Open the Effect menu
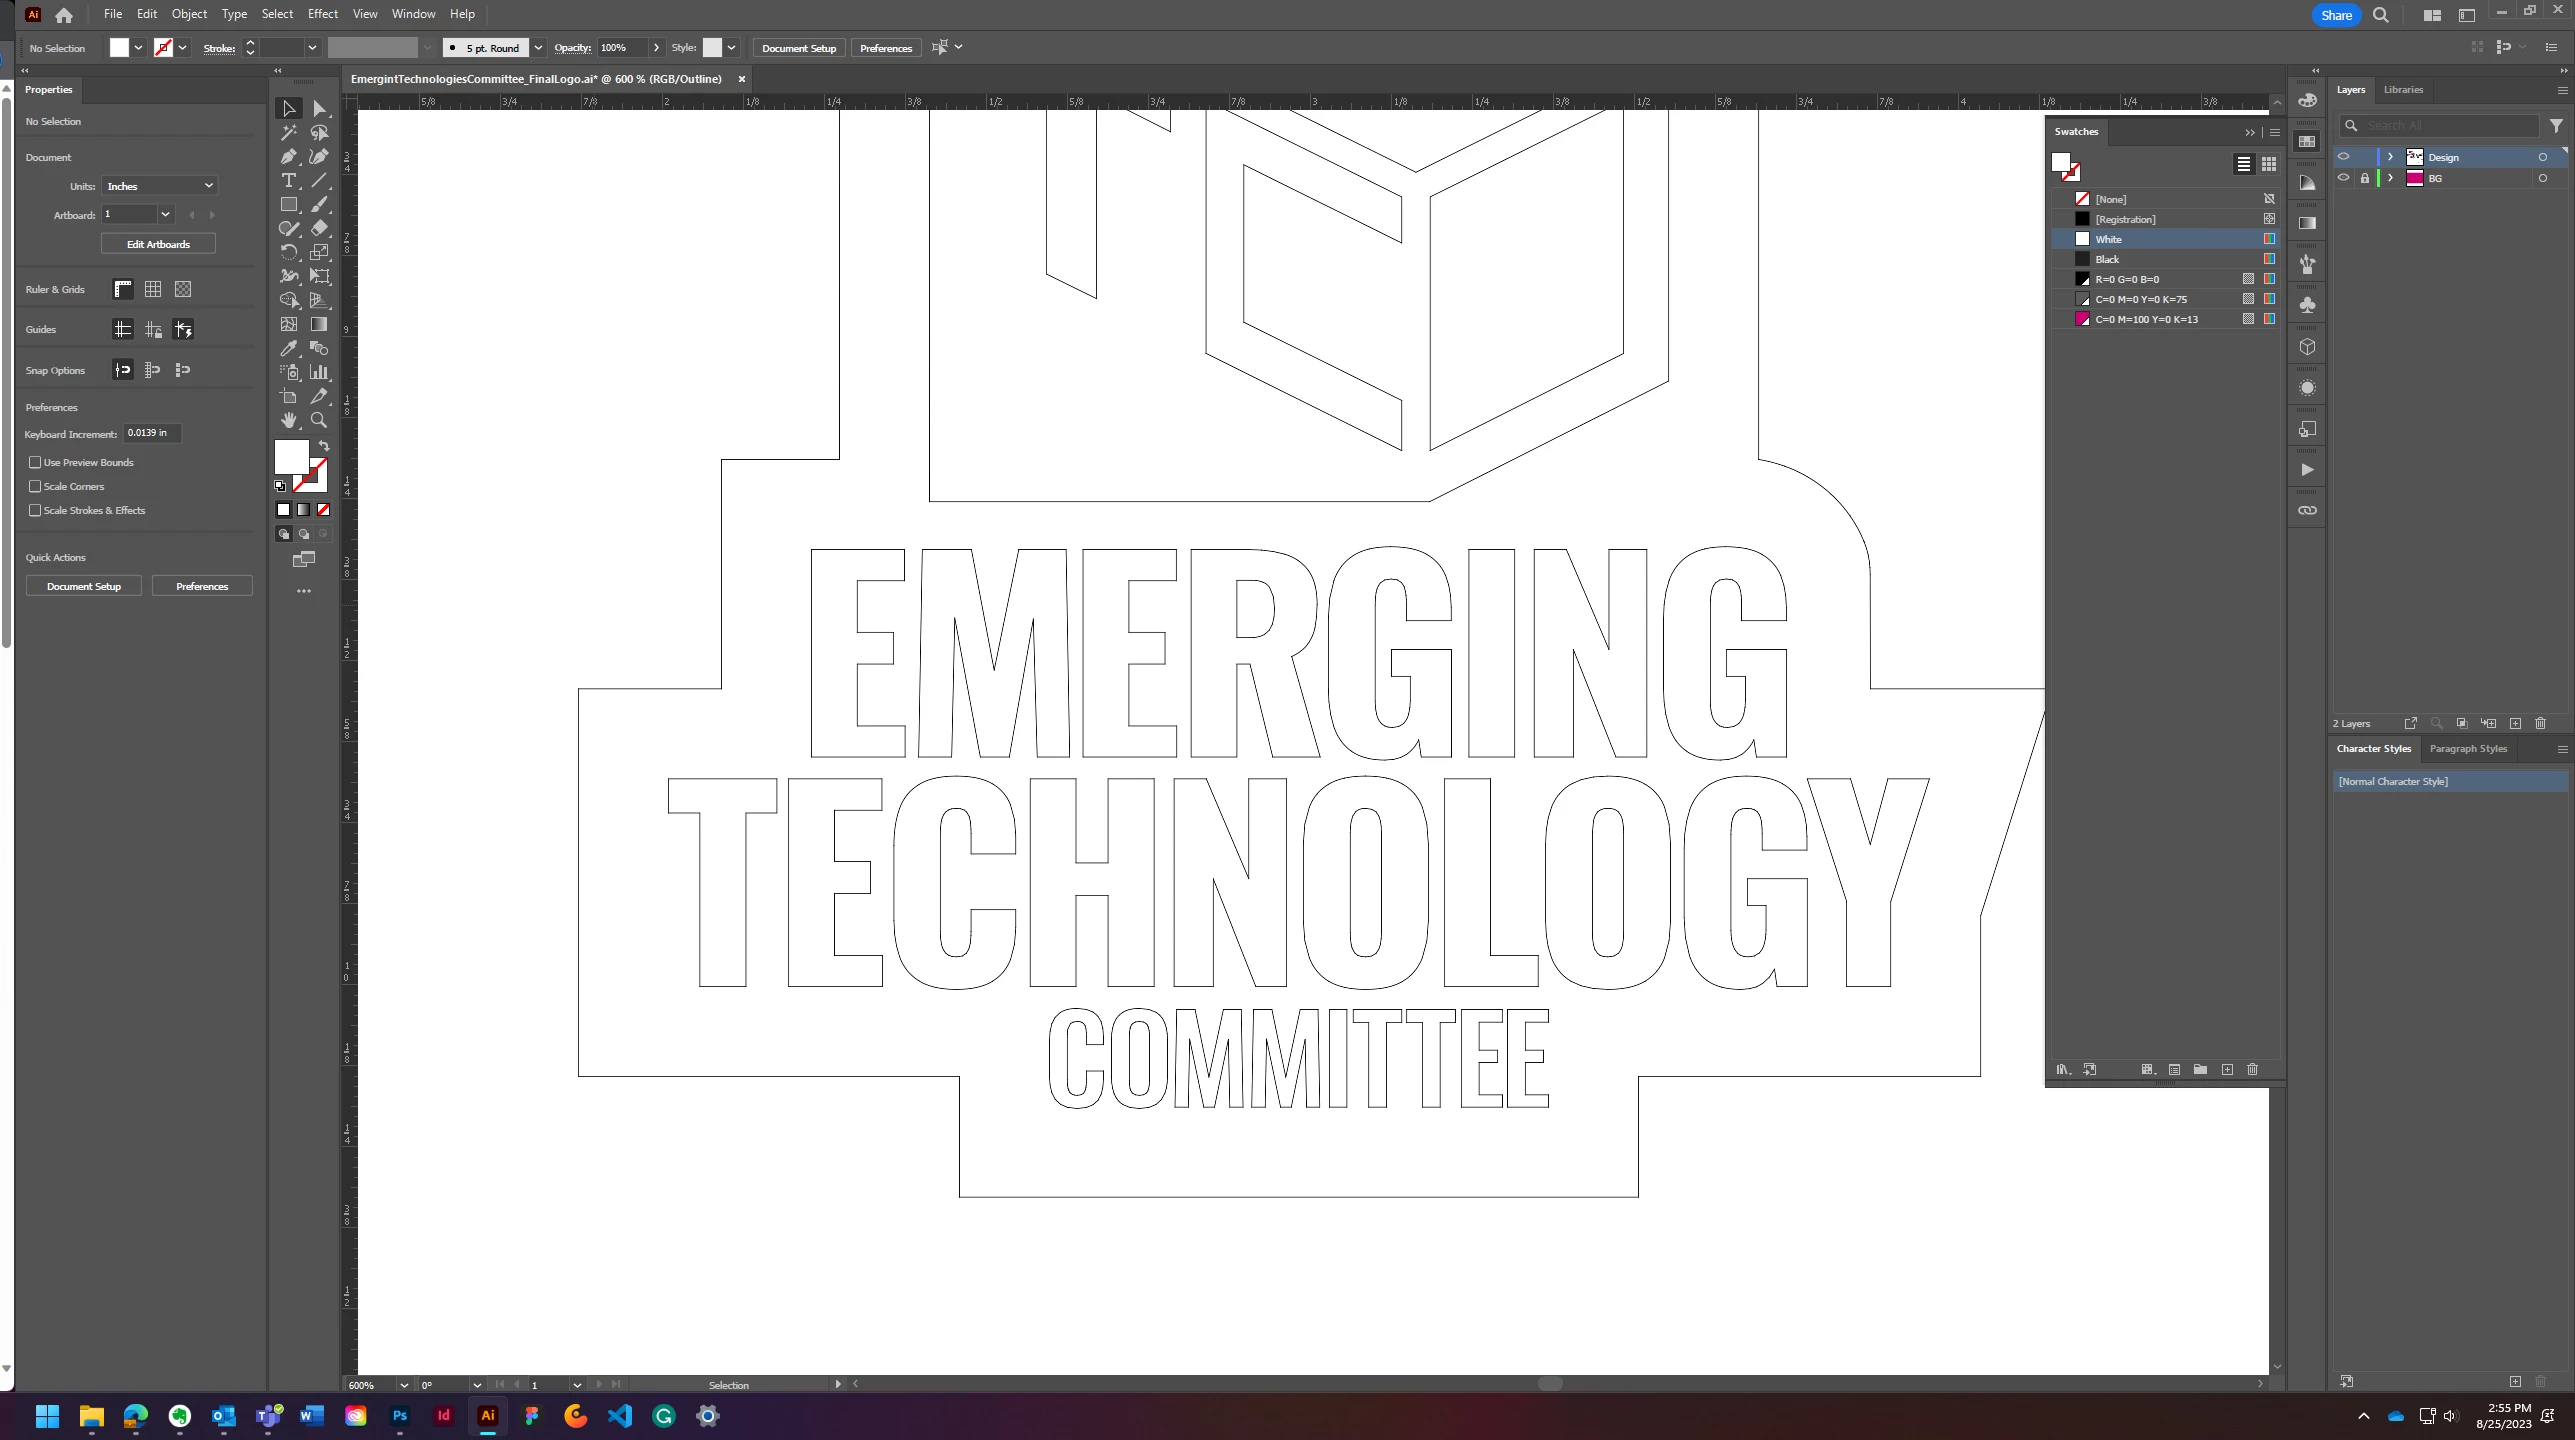 pos(322,14)
